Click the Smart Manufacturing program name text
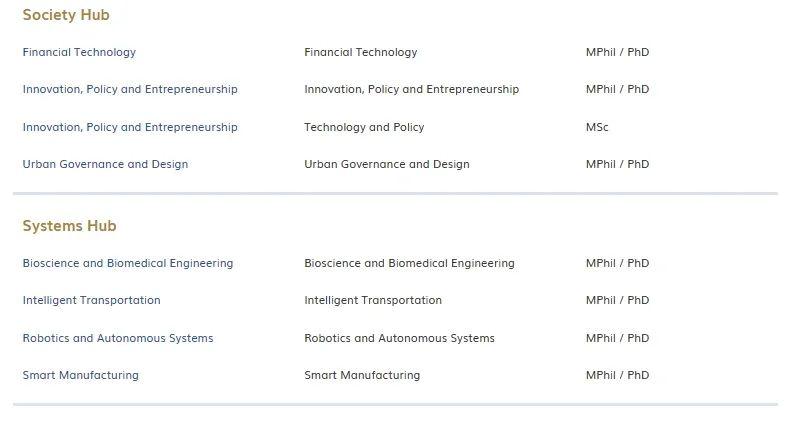Image resolution: width=790 pixels, height=424 pixels. pyautogui.click(x=362, y=375)
